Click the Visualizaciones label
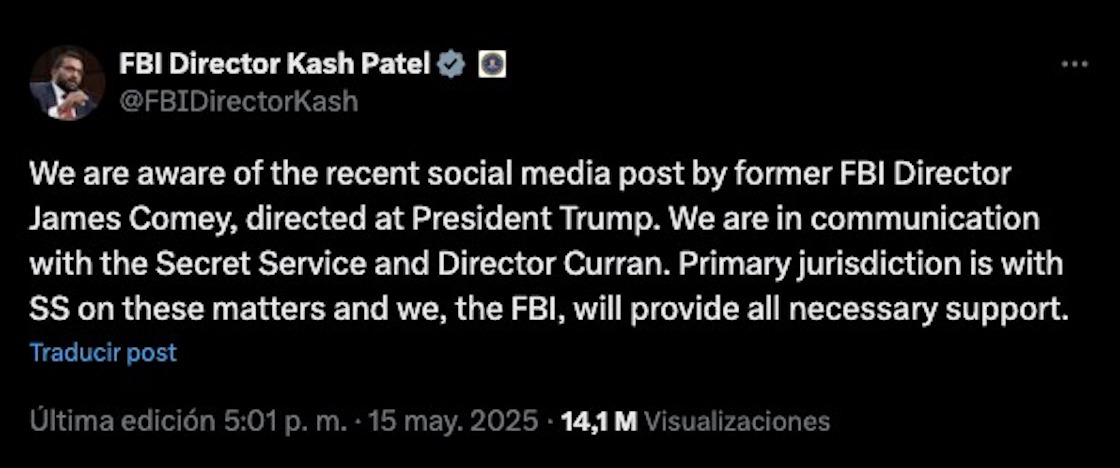 [737, 421]
